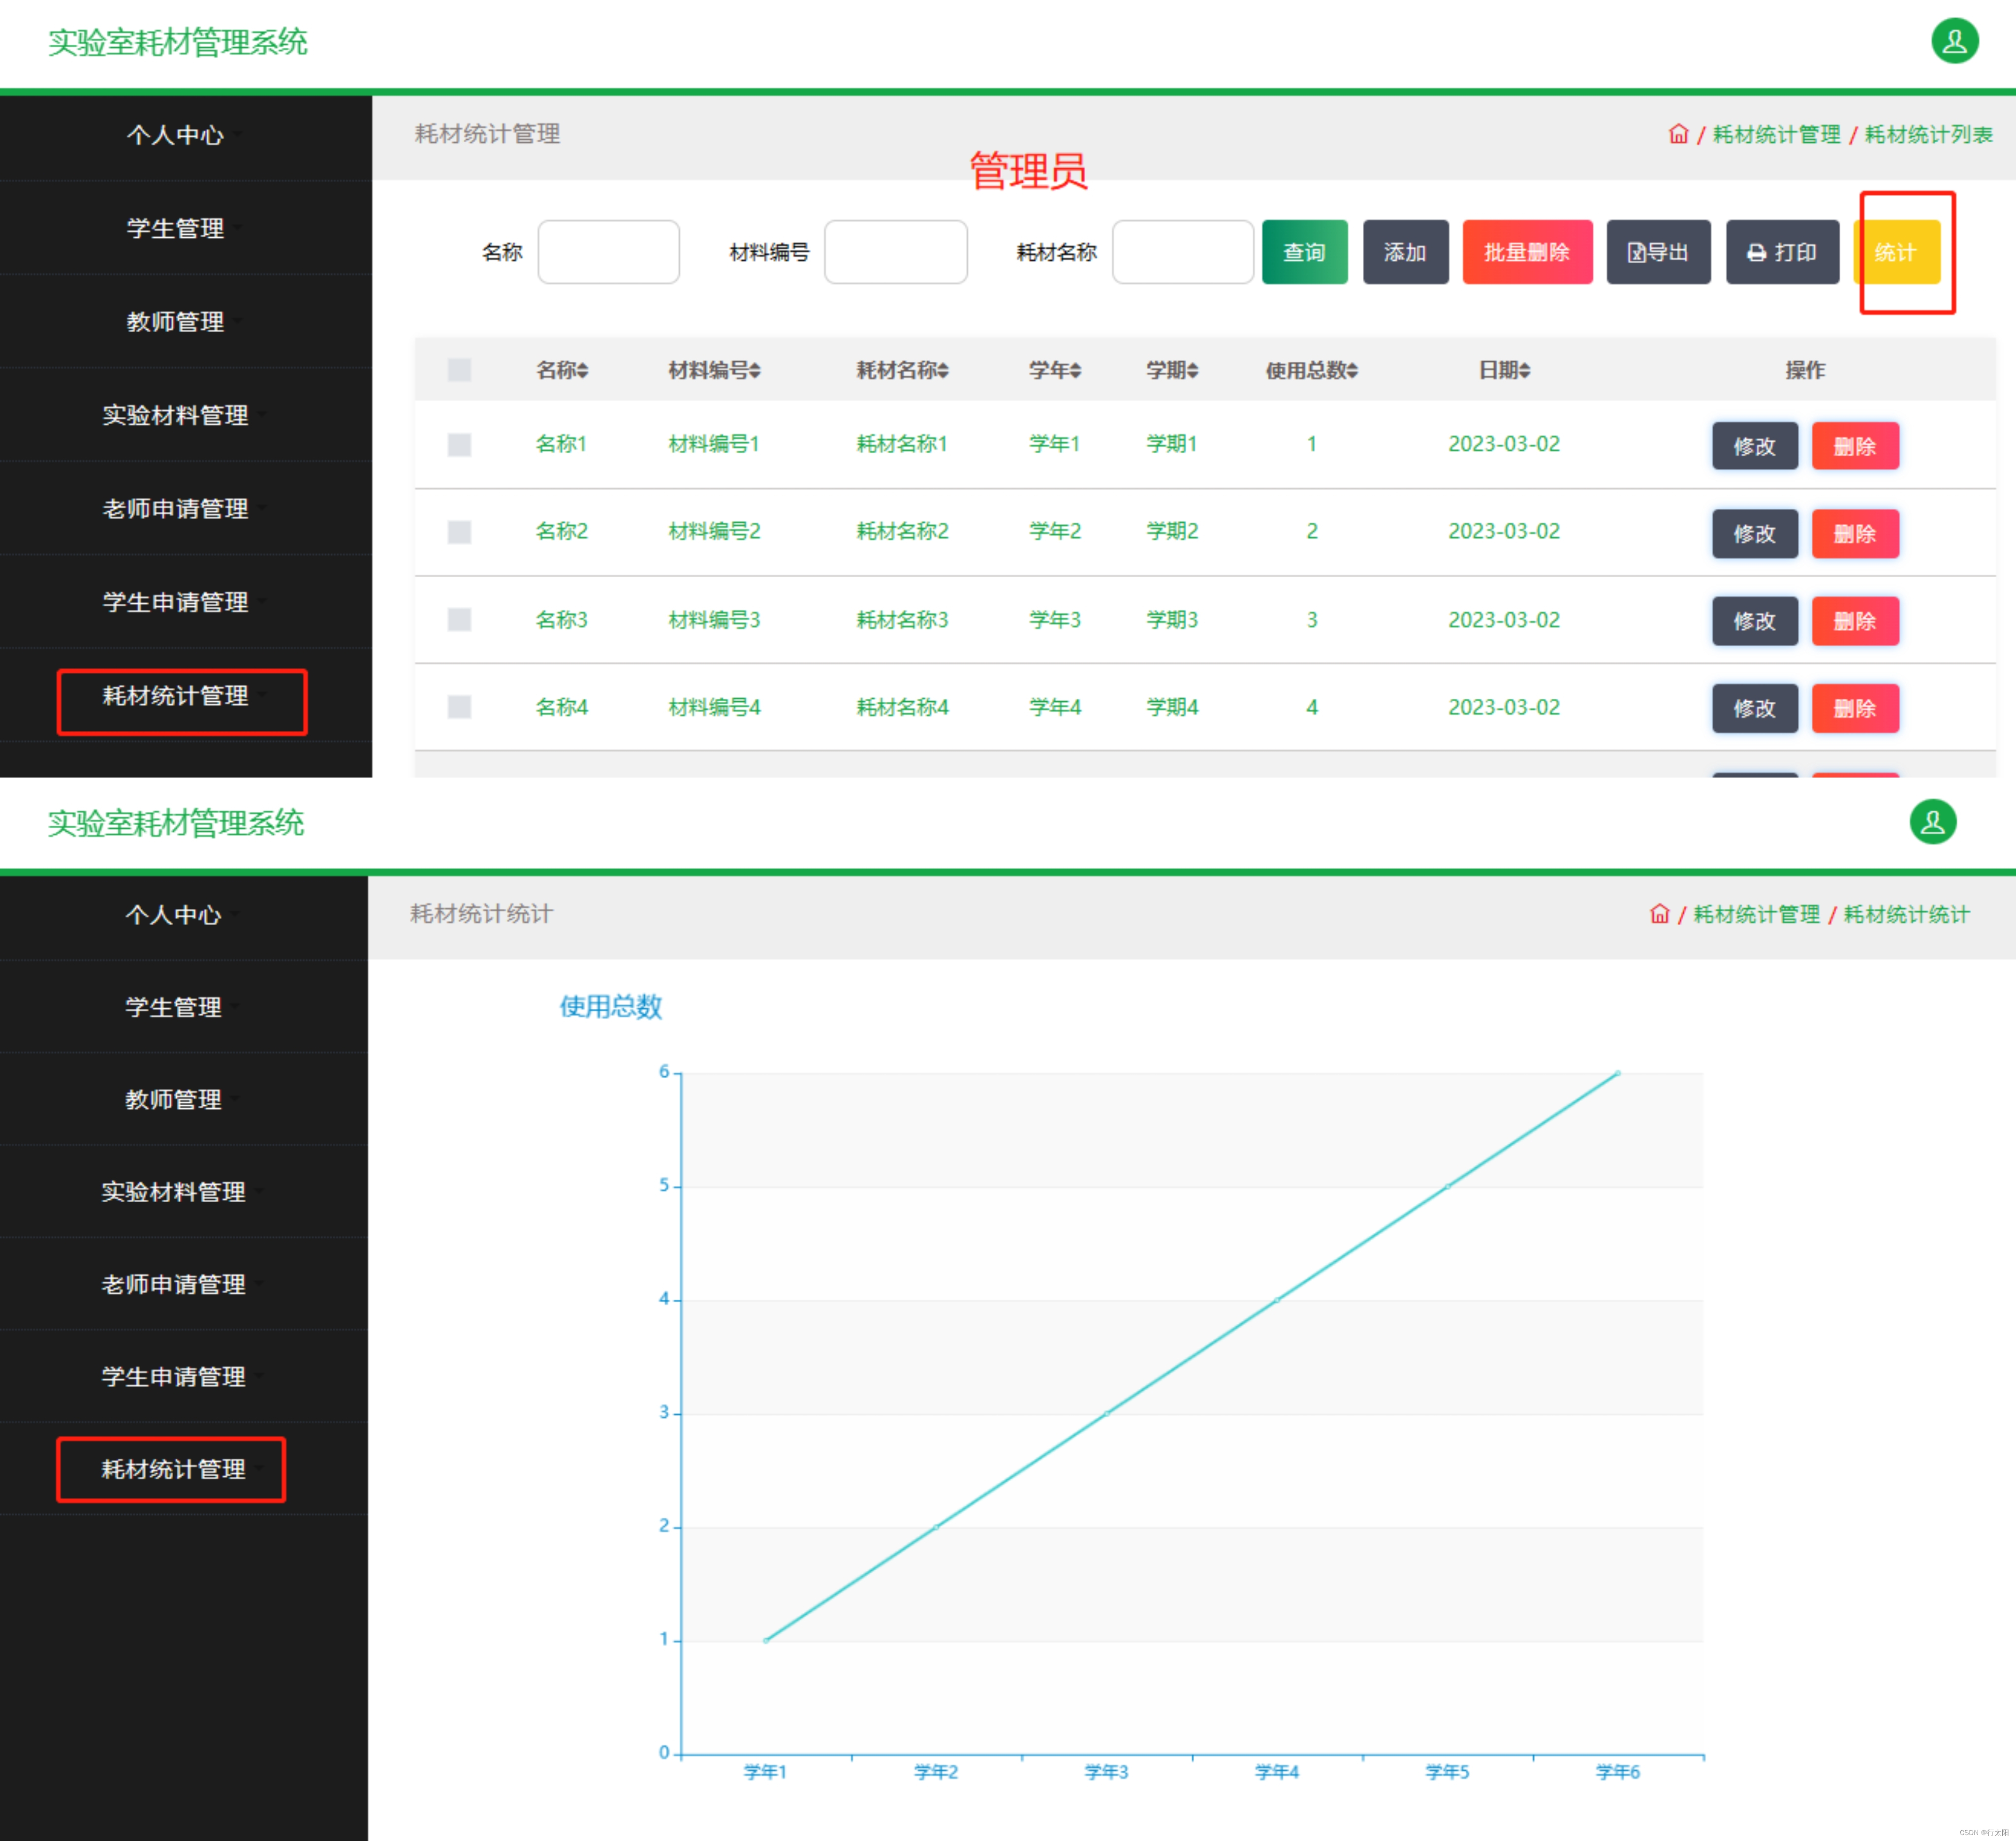Sort table by 日期 column arrows
Image resolution: width=2016 pixels, height=1841 pixels.
point(1525,371)
